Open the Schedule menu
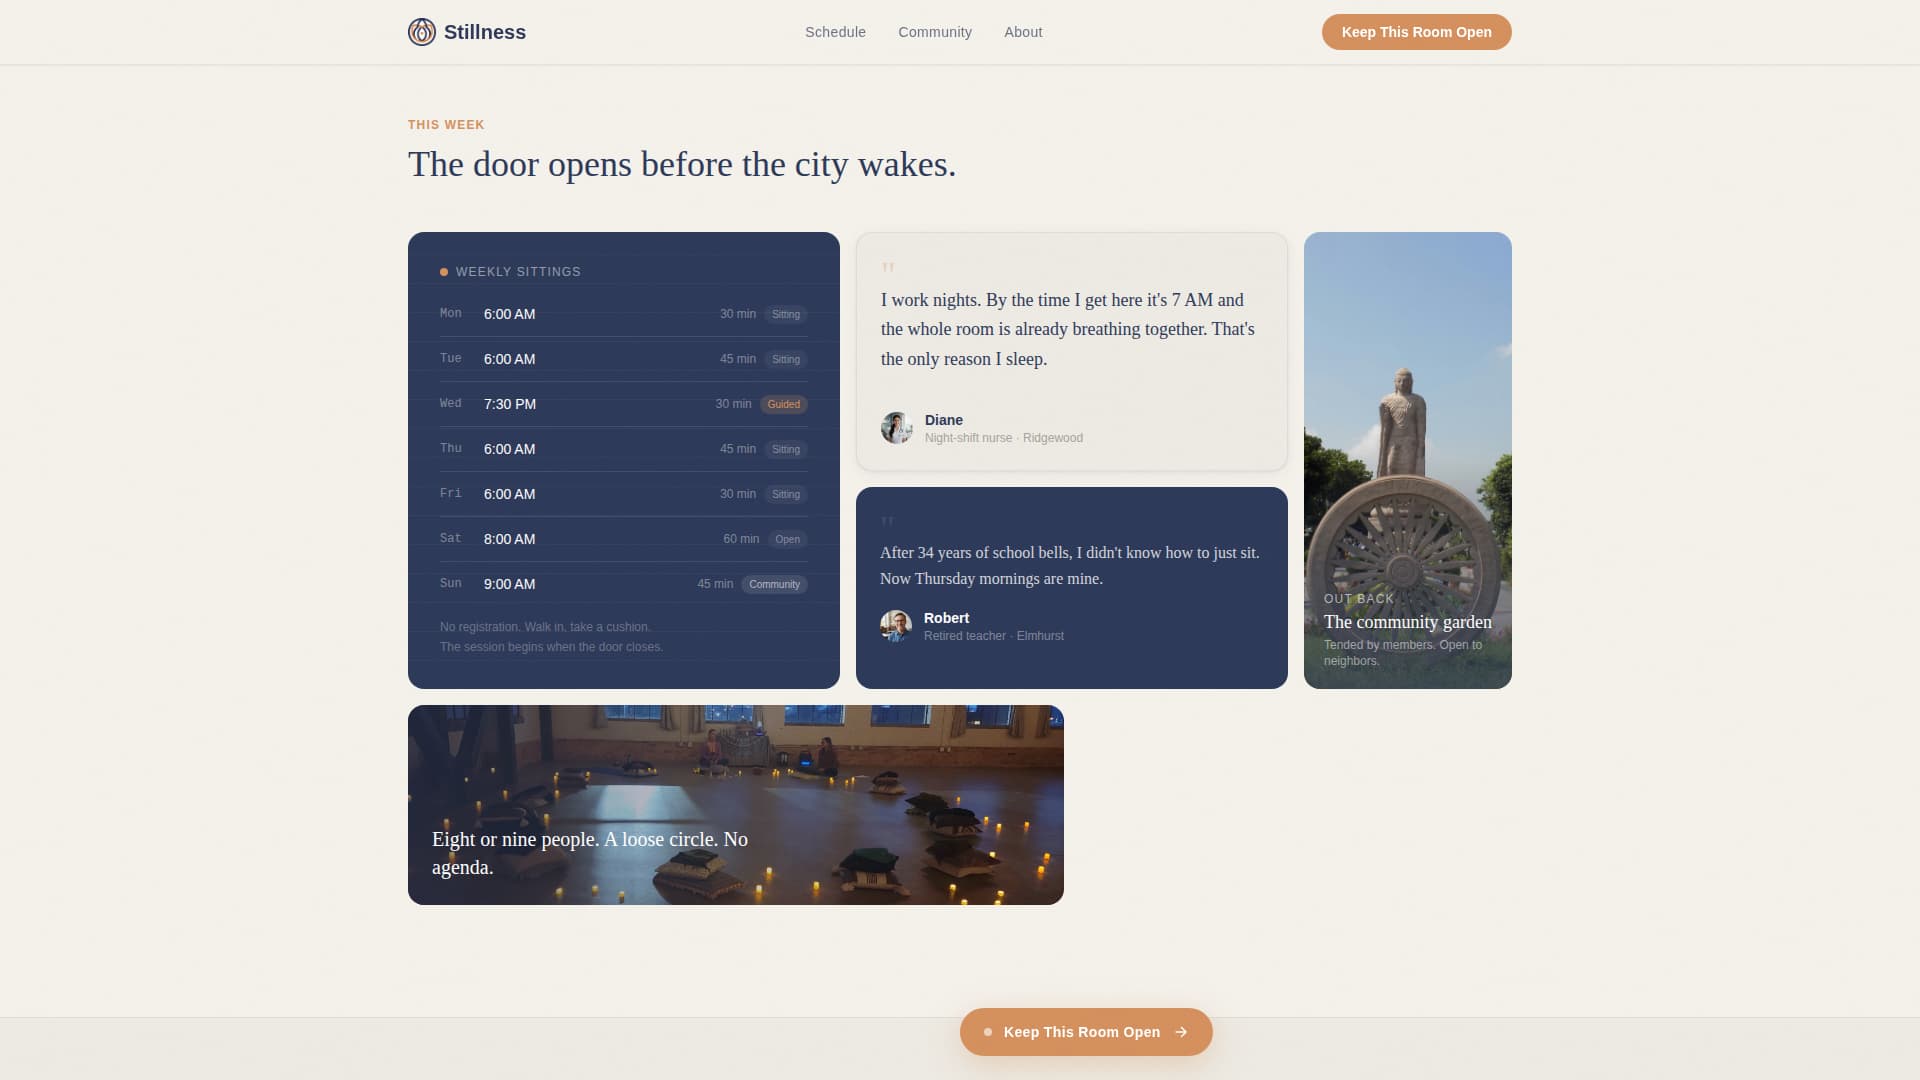Viewport: 1920px width, 1080px height. (x=835, y=31)
